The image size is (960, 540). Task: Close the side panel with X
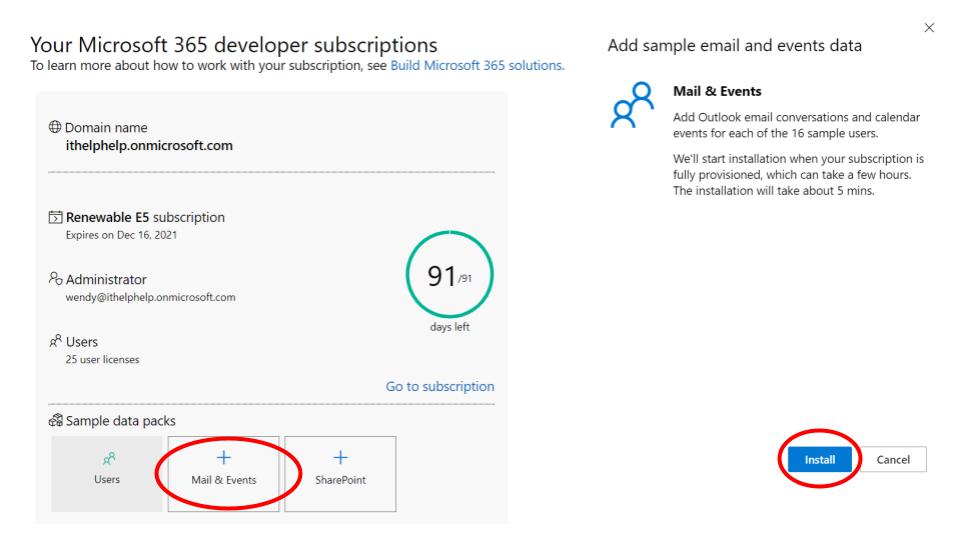[x=929, y=28]
